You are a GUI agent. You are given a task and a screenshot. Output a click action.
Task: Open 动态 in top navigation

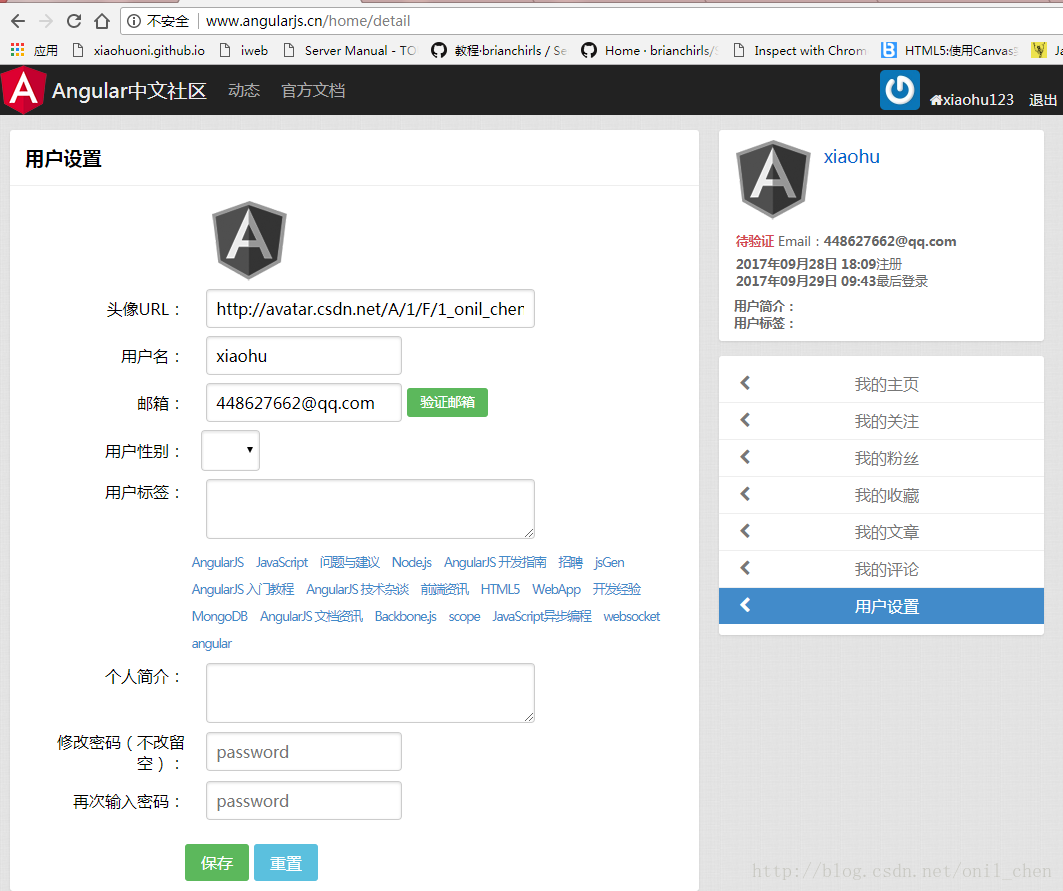pyautogui.click(x=244, y=90)
